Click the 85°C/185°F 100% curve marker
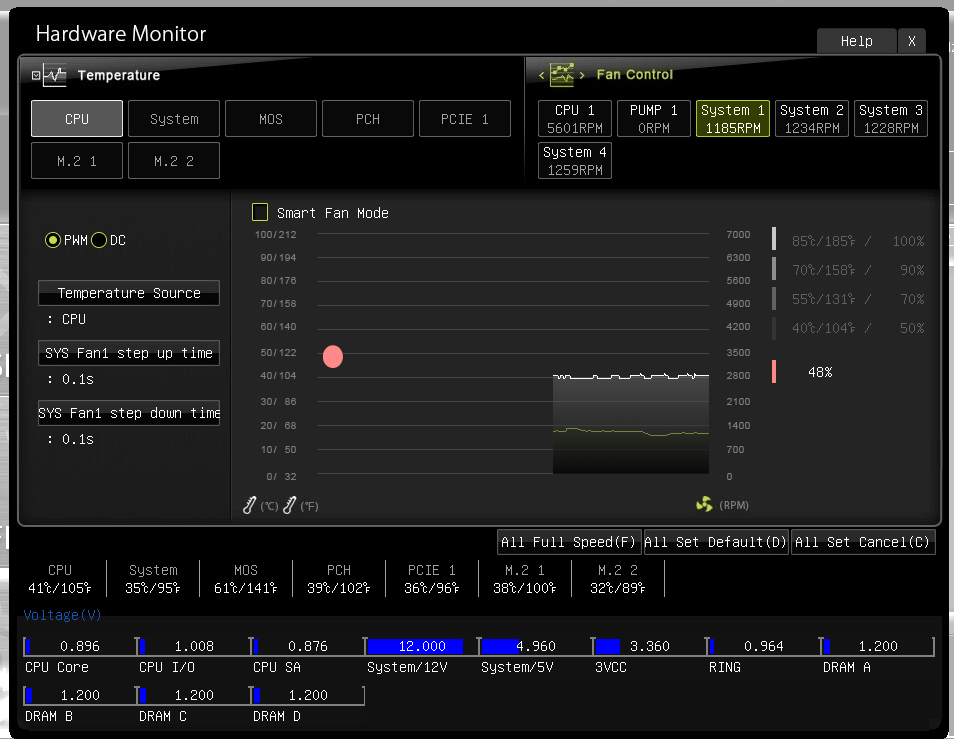Screen dimensions: 954x739 pyautogui.click(x=774, y=239)
